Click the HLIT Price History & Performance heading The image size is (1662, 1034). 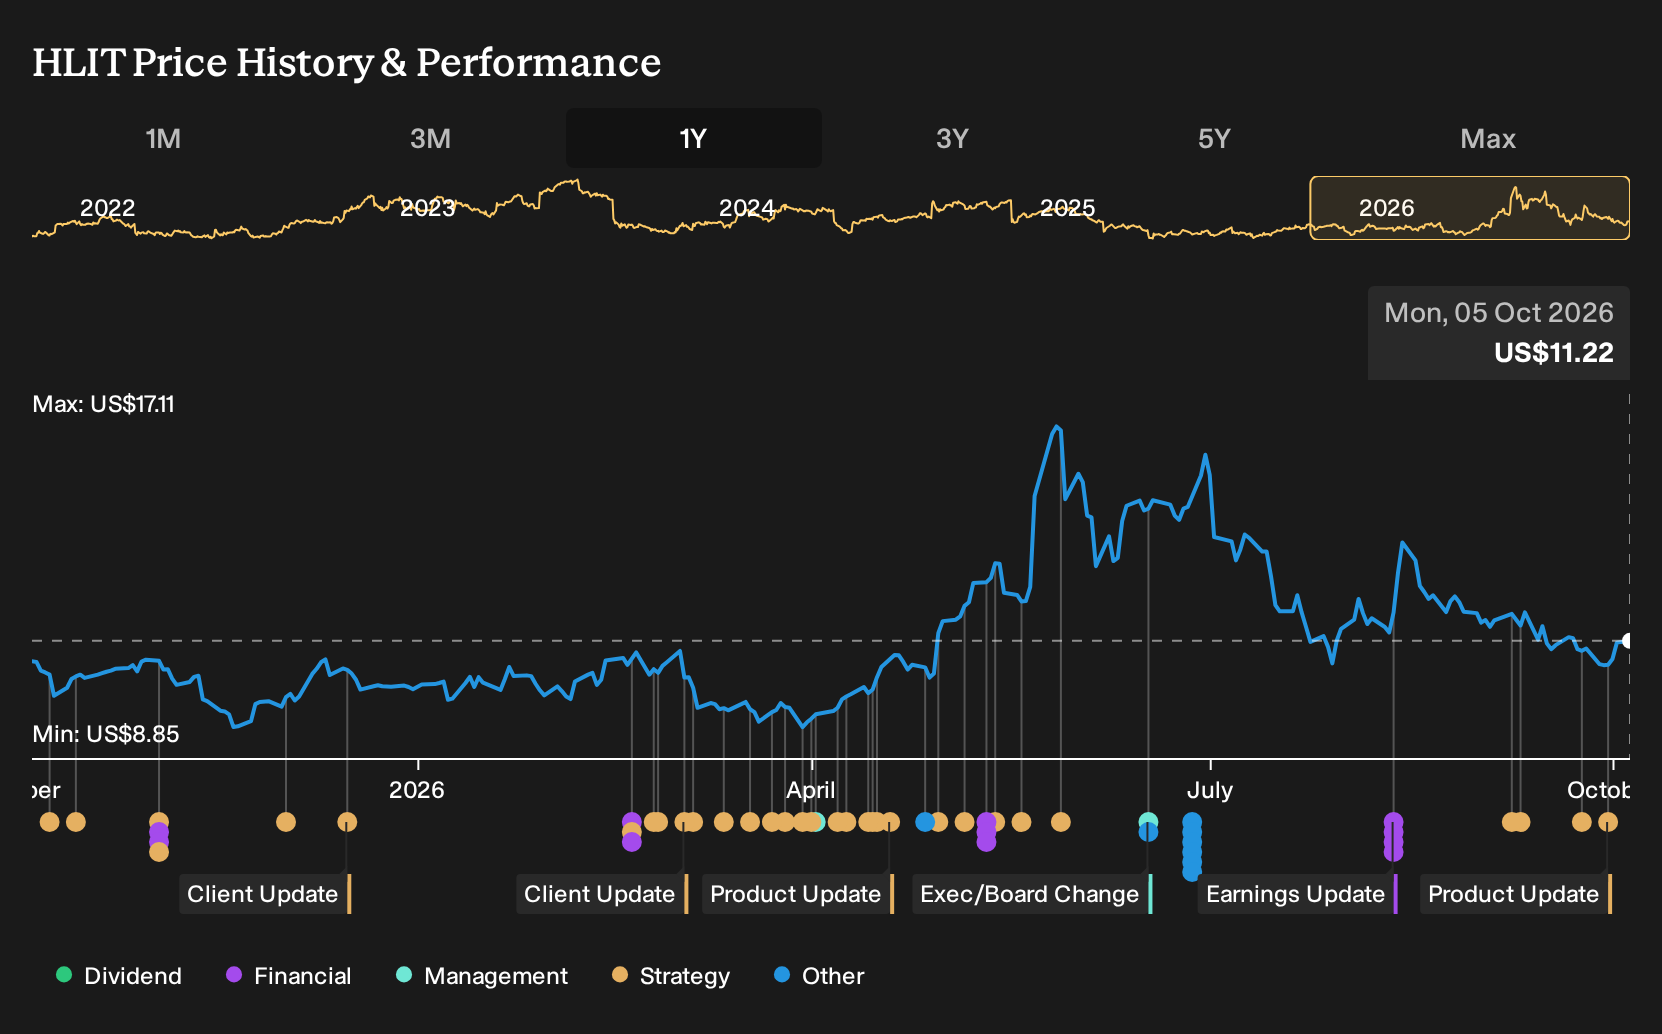click(x=347, y=62)
